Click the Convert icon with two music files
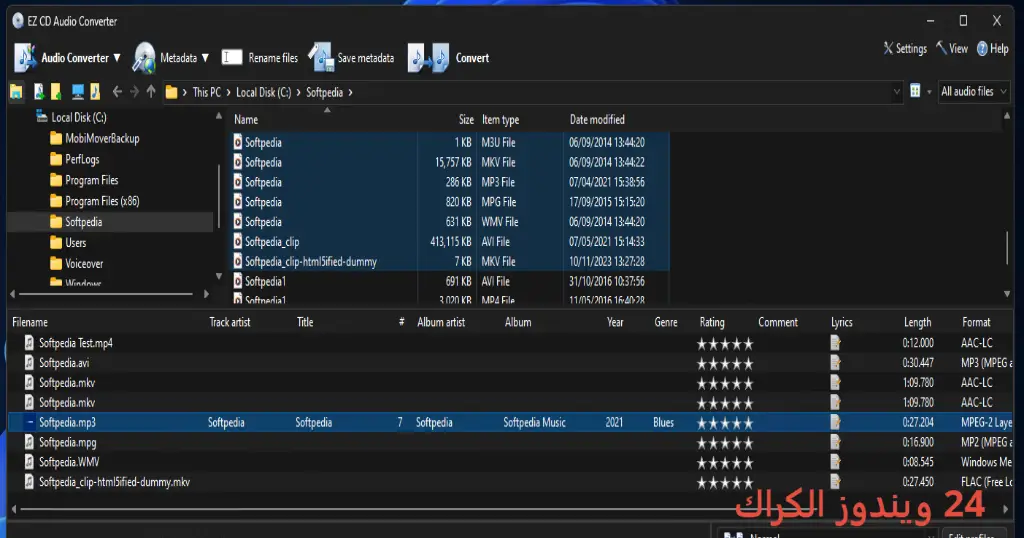 tap(428, 58)
